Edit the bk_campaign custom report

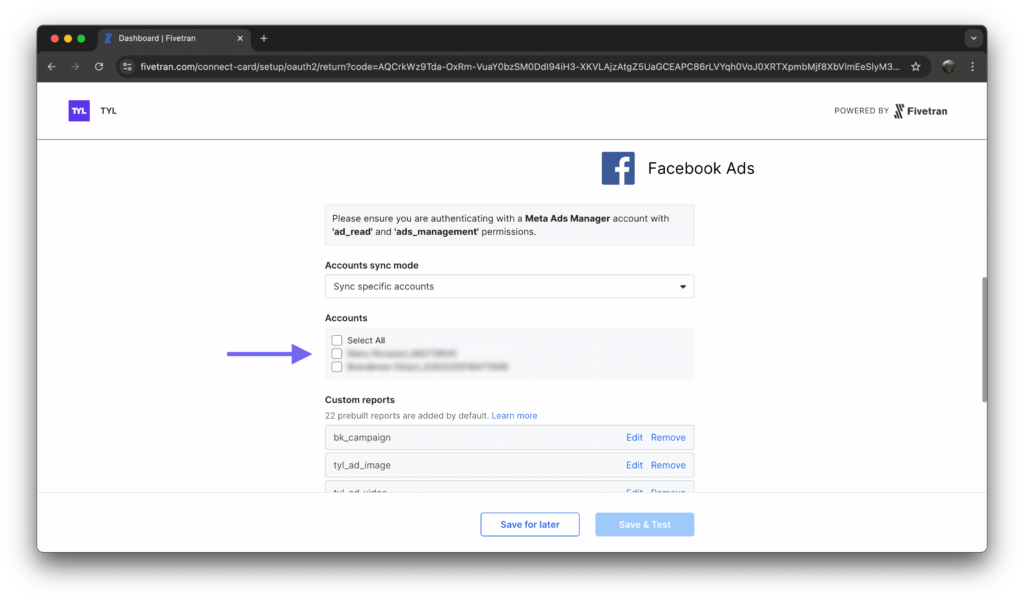(x=634, y=438)
